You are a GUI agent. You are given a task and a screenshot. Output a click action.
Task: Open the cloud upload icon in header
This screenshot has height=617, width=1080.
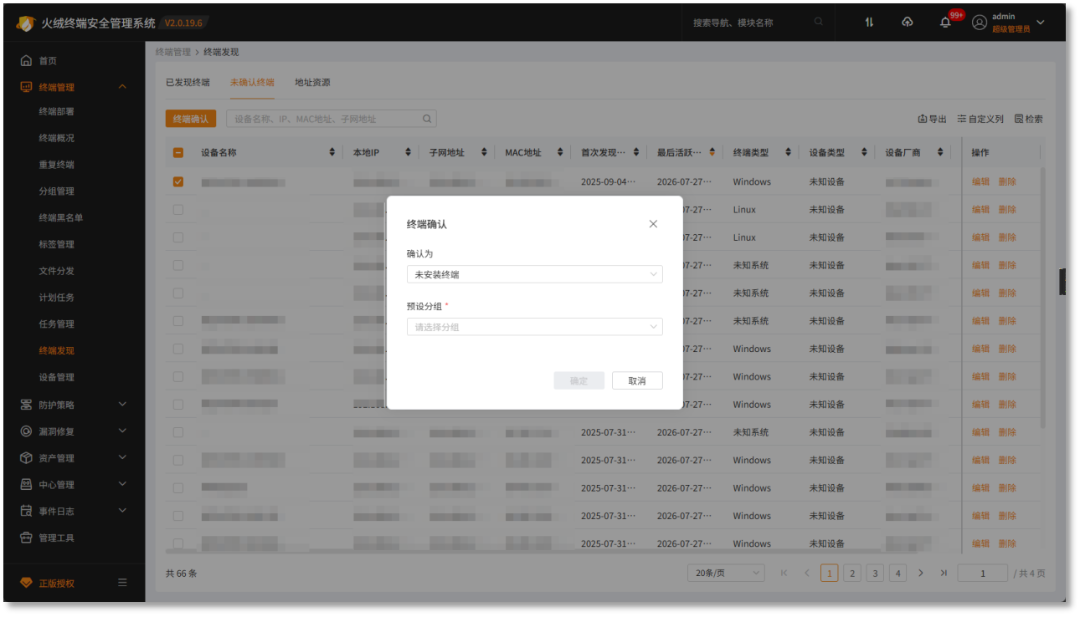907,22
